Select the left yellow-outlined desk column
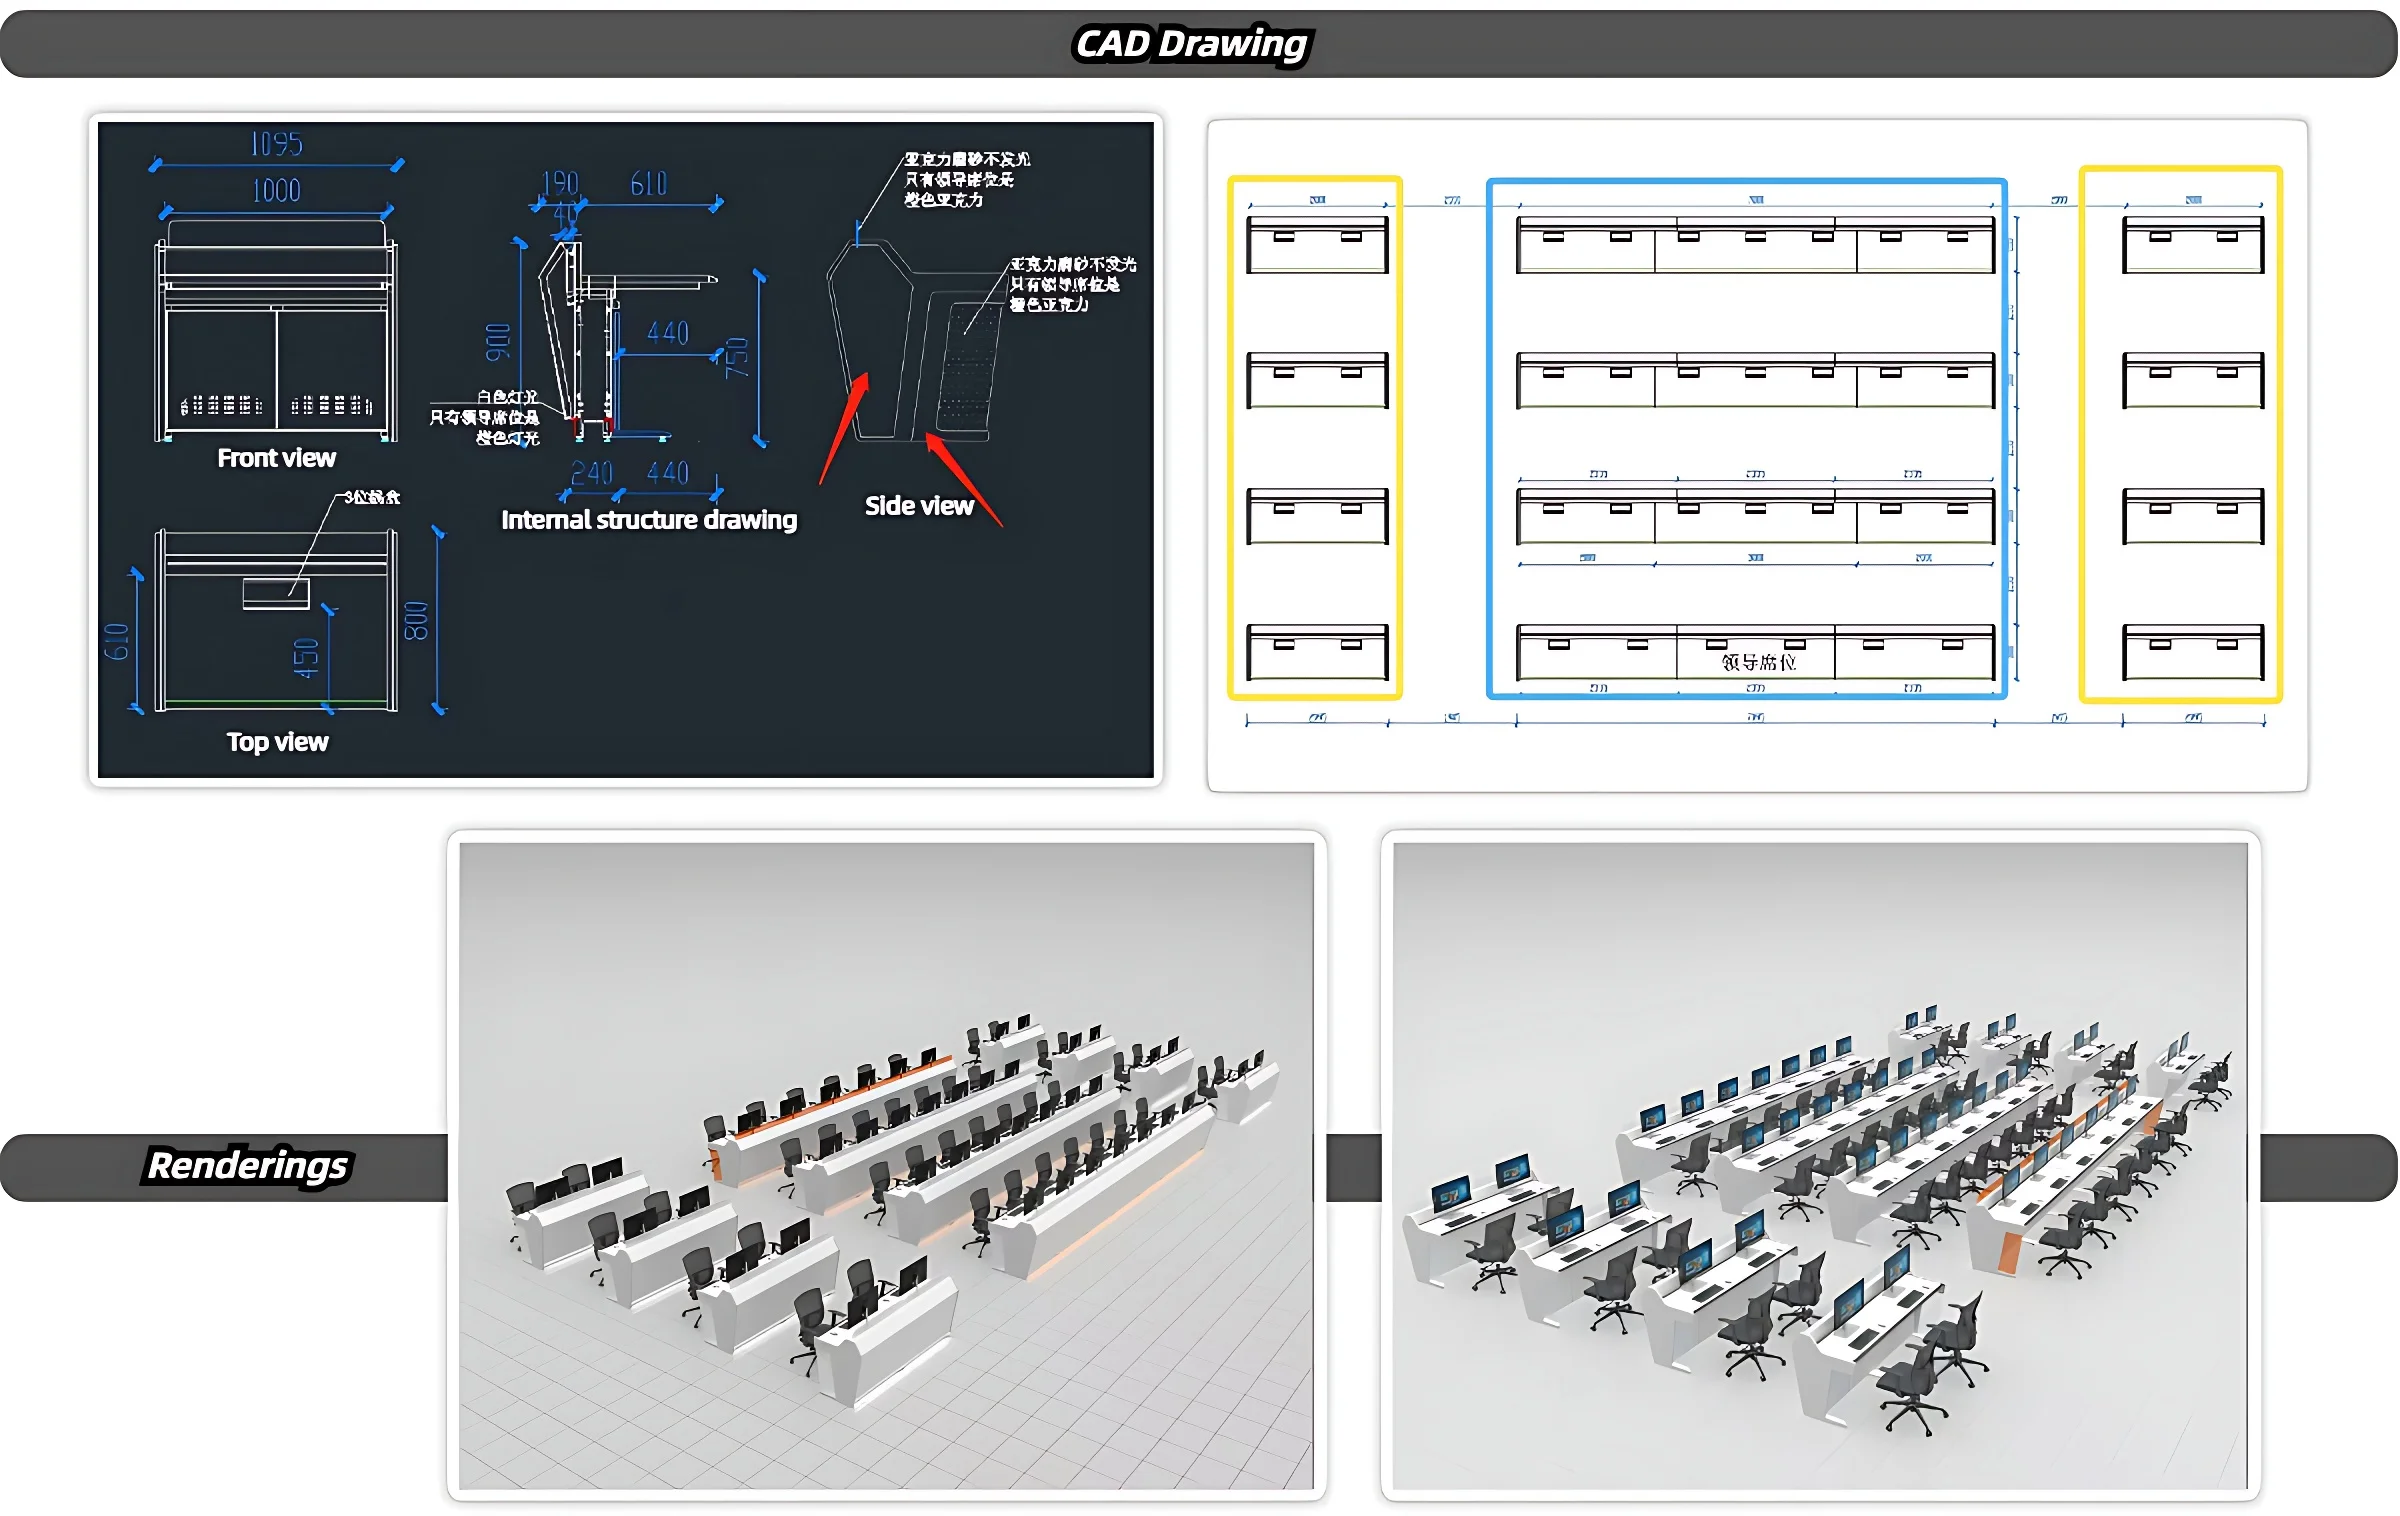2400x1516 pixels. pyautogui.click(x=1314, y=438)
